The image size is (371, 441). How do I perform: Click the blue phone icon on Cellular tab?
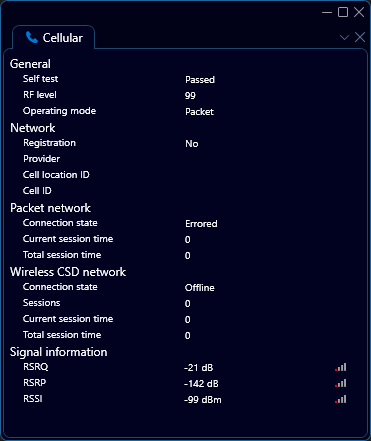click(32, 37)
